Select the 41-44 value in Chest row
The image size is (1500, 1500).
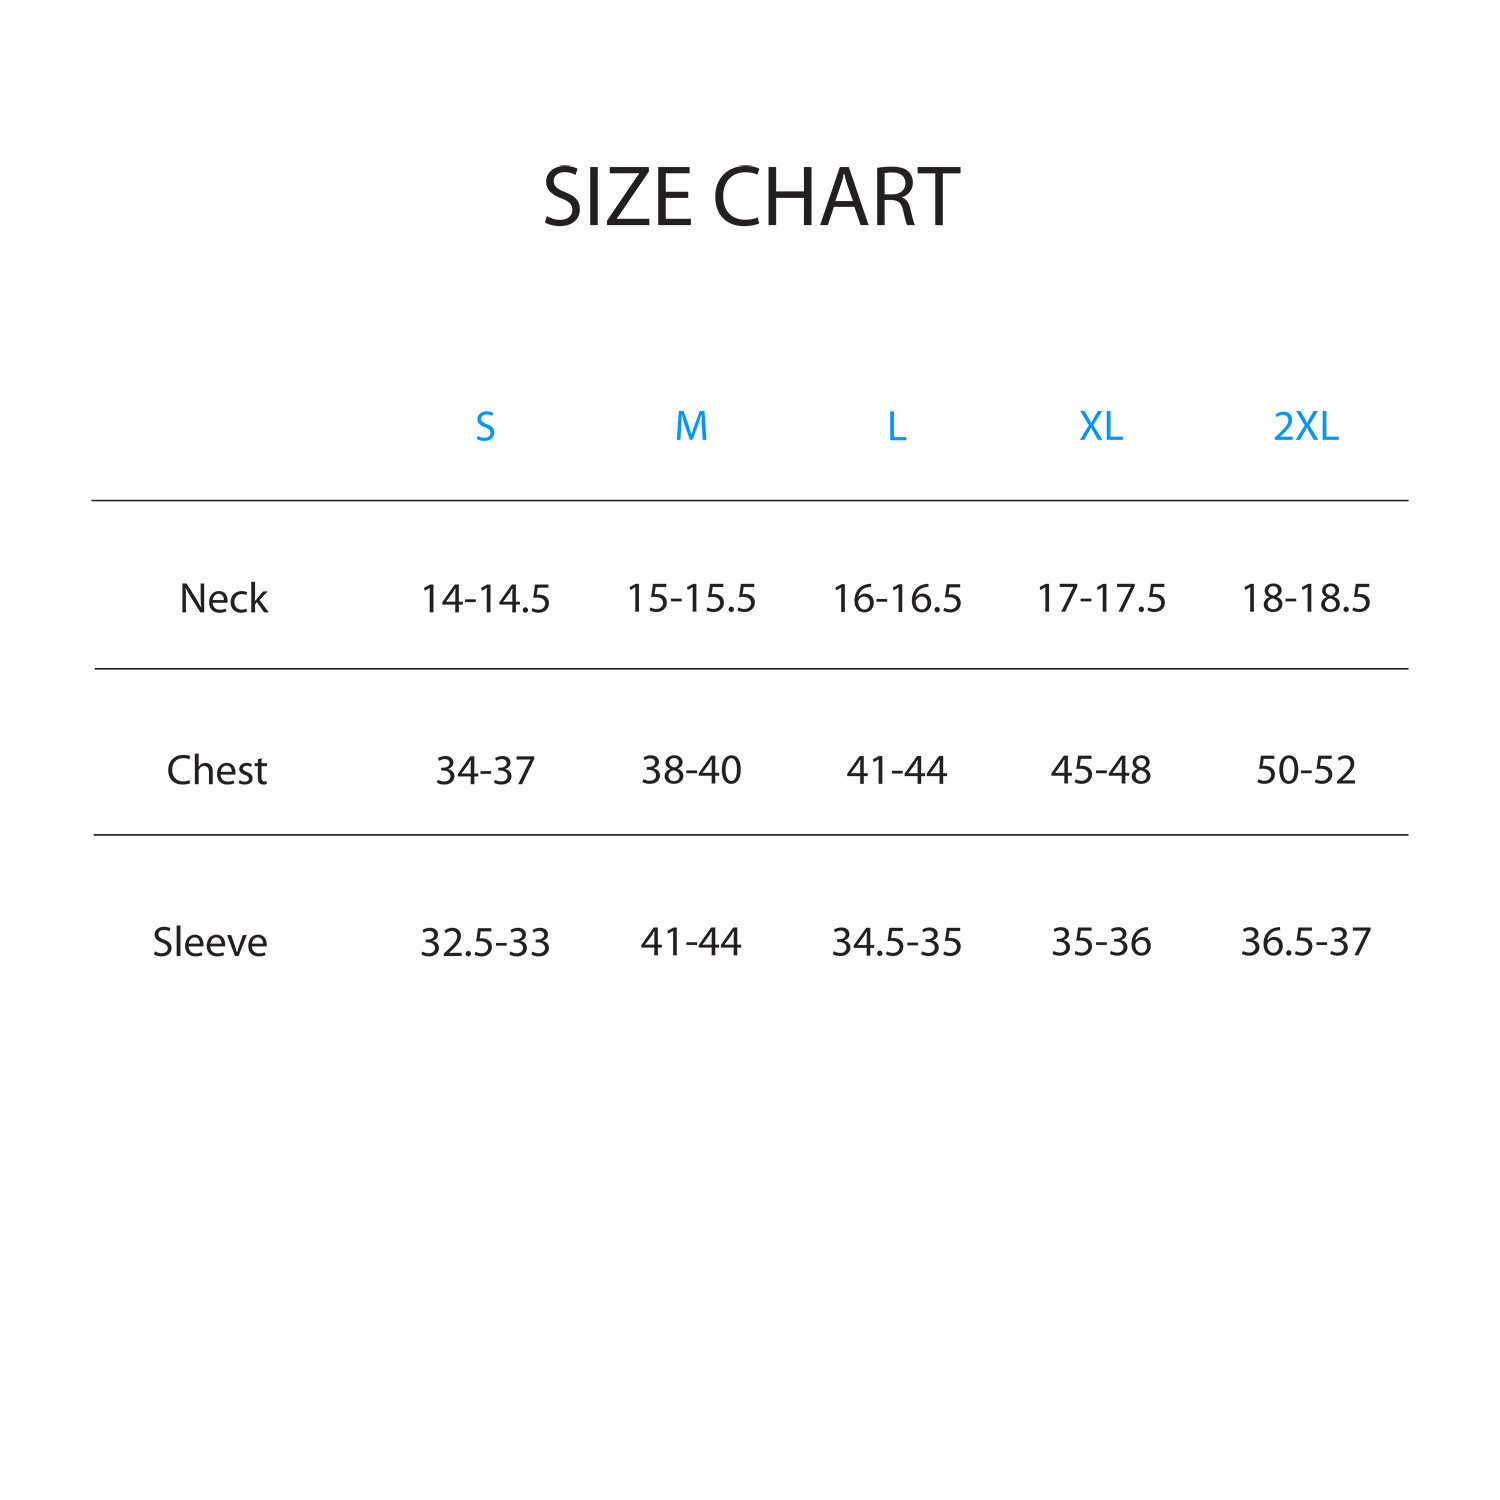[x=897, y=771]
